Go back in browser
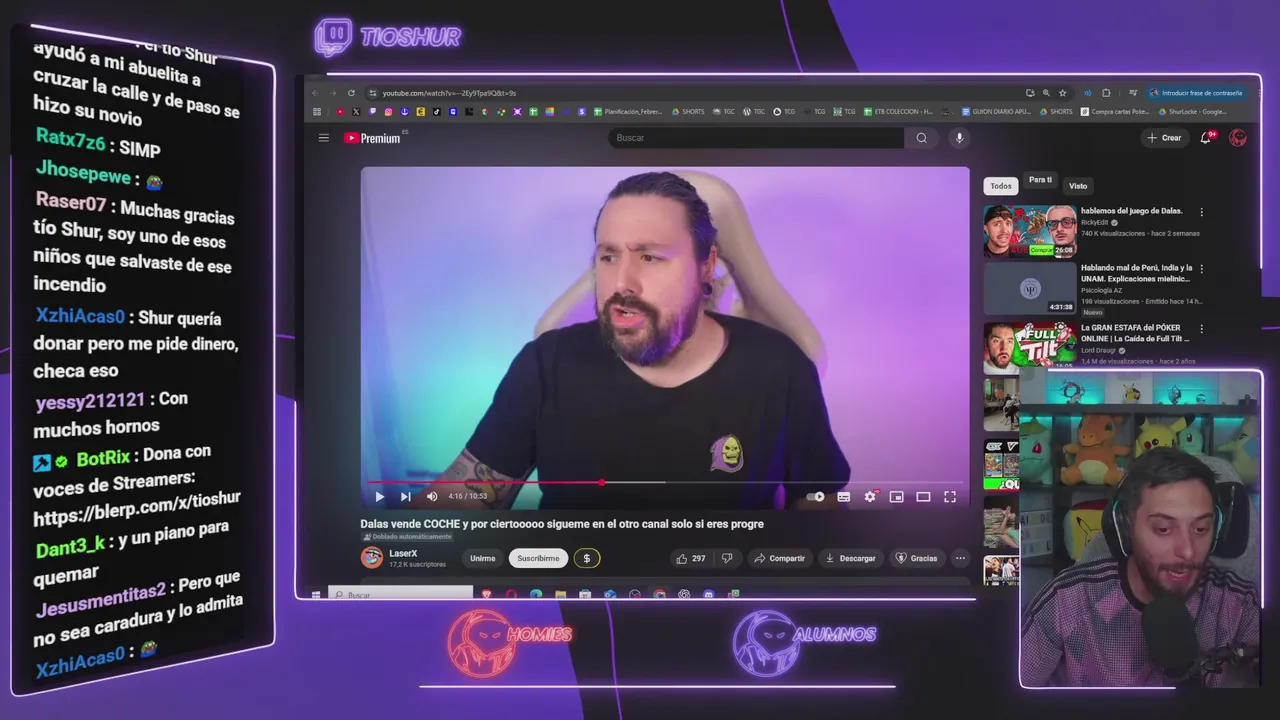This screenshot has height=720, width=1280. click(315, 93)
